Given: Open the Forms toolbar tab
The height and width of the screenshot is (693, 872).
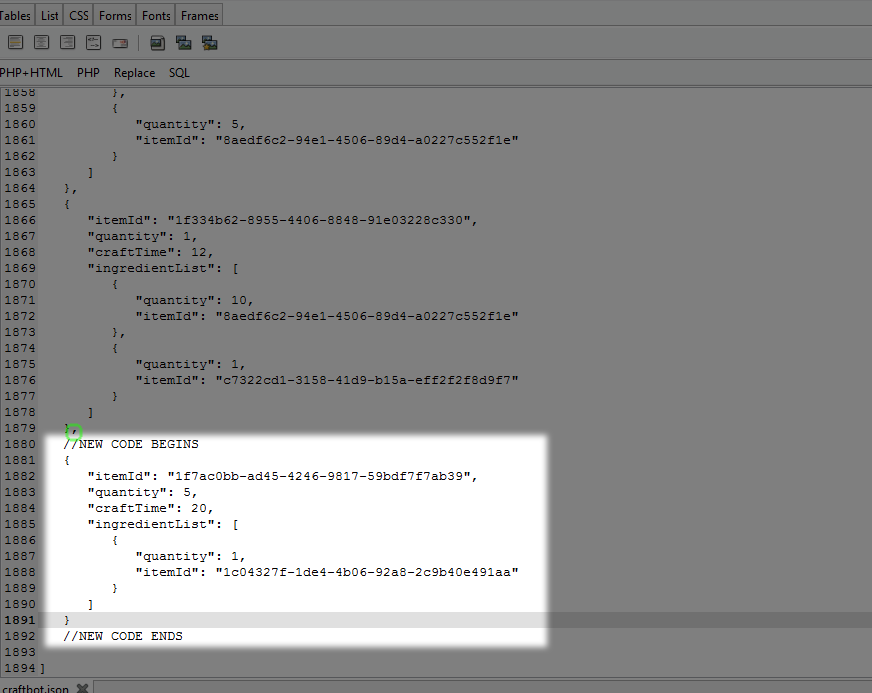Looking at the screenshot, I should point(115,16).
